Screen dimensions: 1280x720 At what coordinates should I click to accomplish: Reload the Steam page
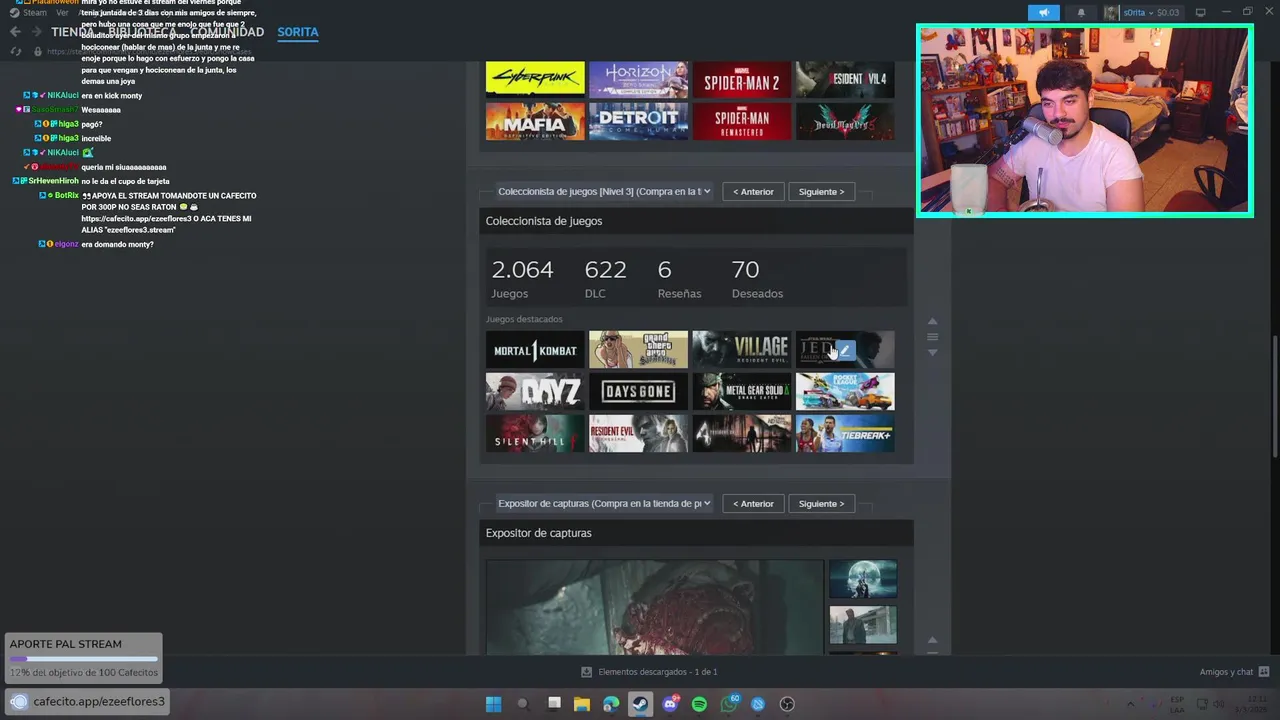(15, 51)
